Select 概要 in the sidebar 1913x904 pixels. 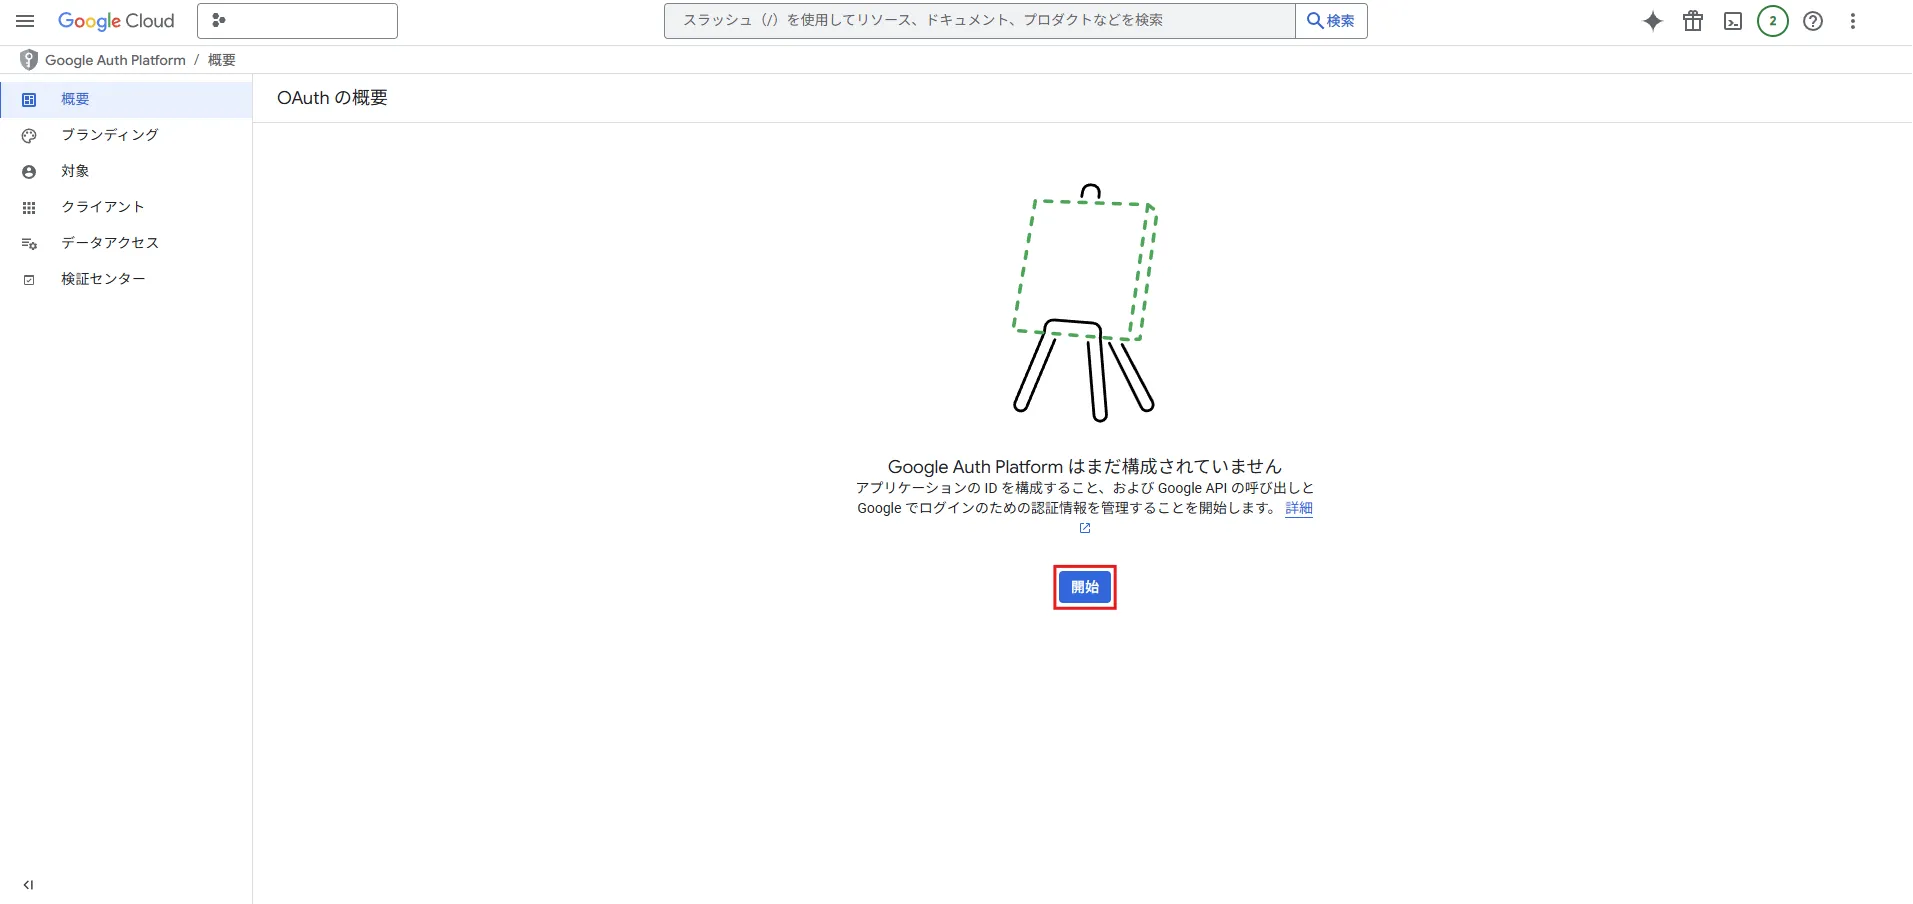tap(126, 99)
